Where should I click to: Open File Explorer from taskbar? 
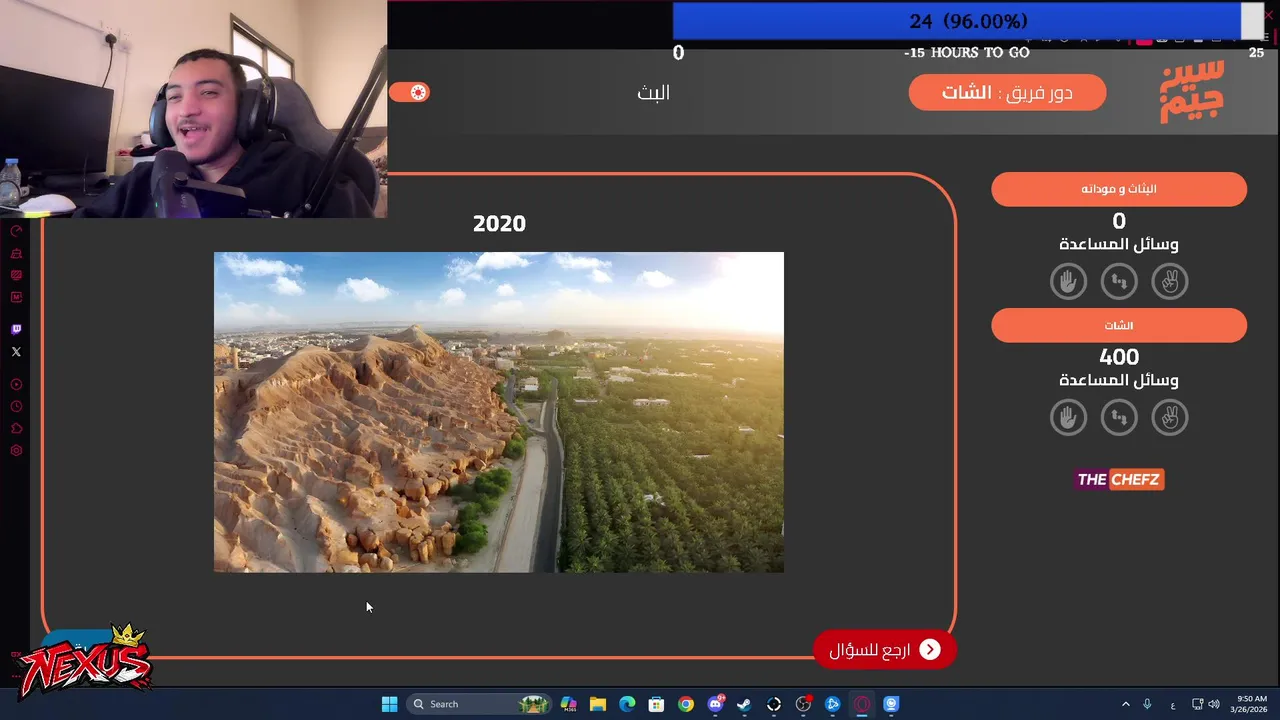click(597, 704)
